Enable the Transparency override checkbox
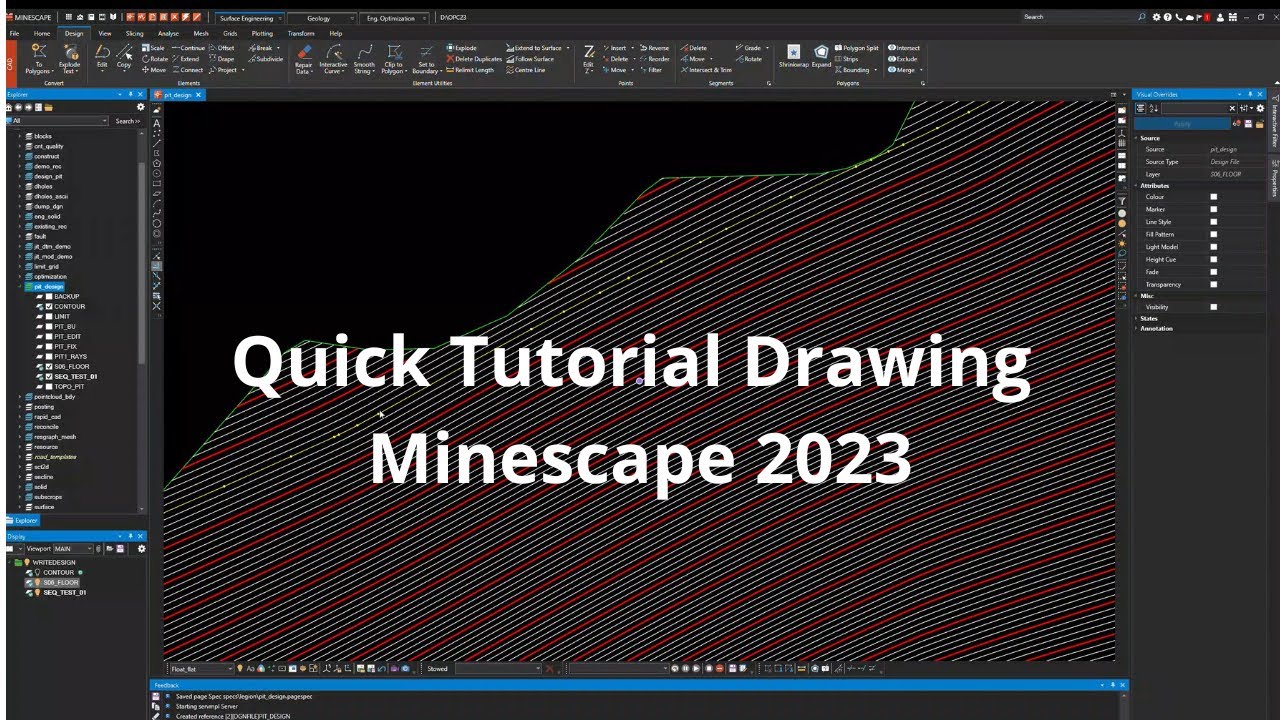 coord(1214,285)
